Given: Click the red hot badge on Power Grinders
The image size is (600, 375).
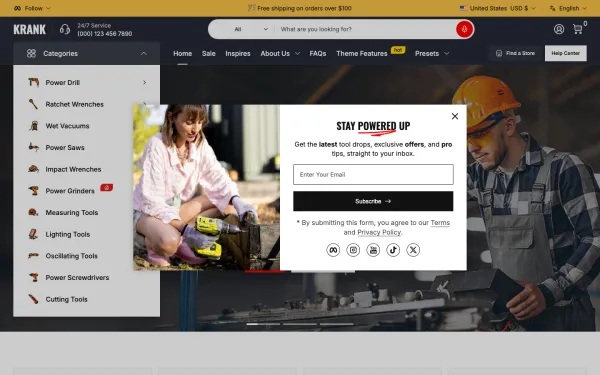Looking at the screenshot, I should pyautogui.click(x=106, y=188).
